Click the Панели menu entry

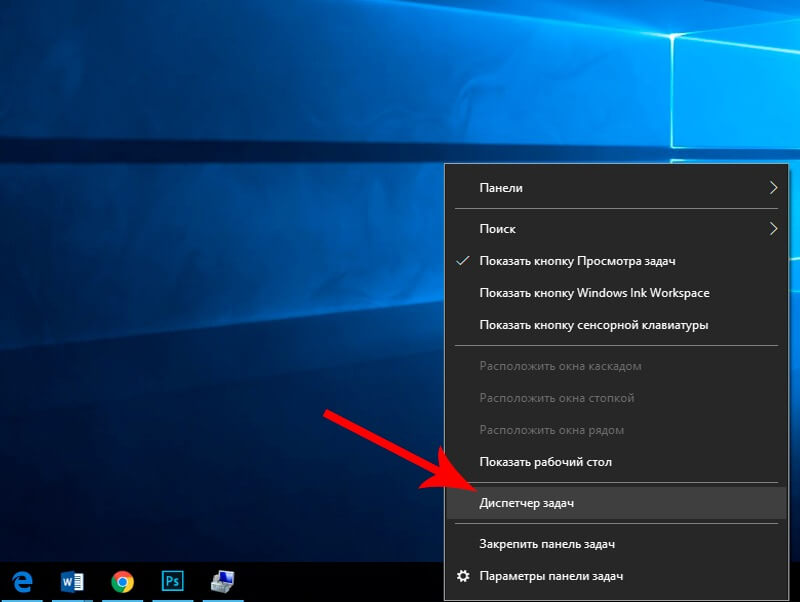[x=498, y=187]
